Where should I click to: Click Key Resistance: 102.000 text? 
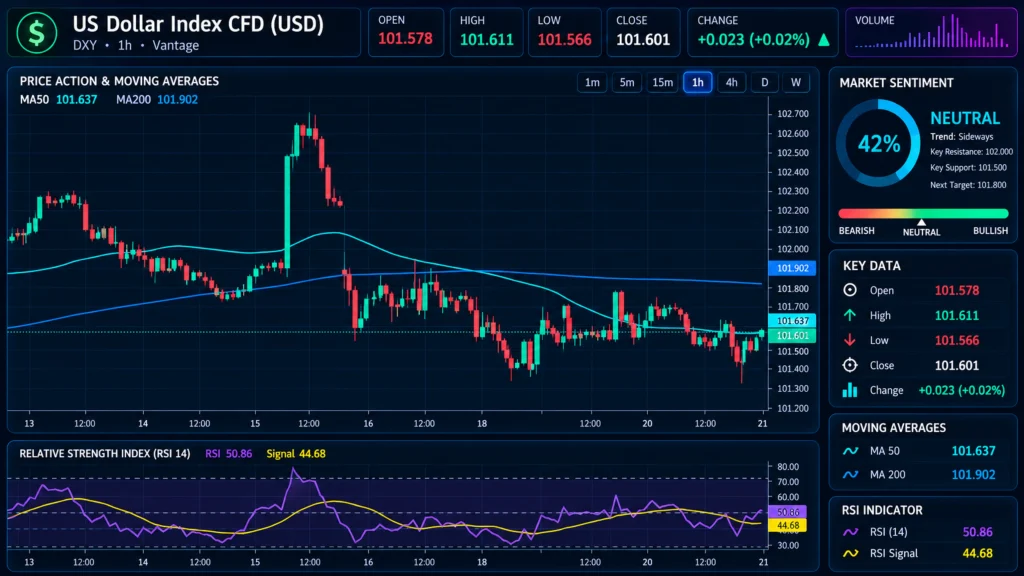(x=971, y=152)
